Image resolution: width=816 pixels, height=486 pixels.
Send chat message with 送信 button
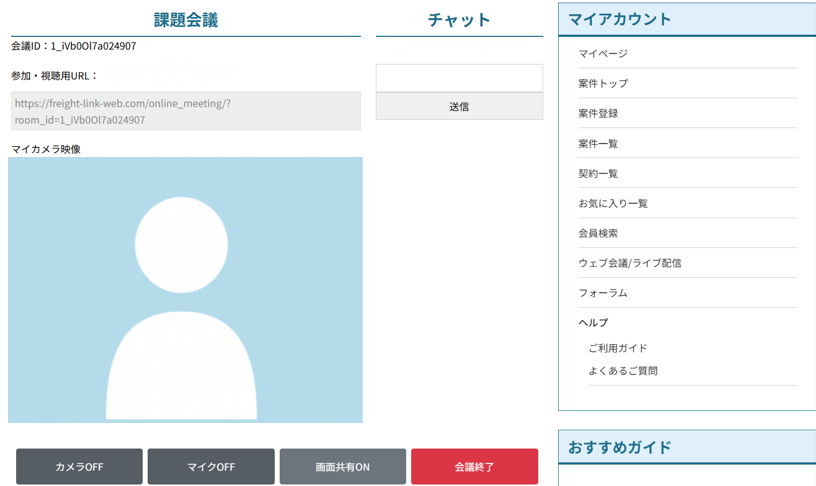459,106
